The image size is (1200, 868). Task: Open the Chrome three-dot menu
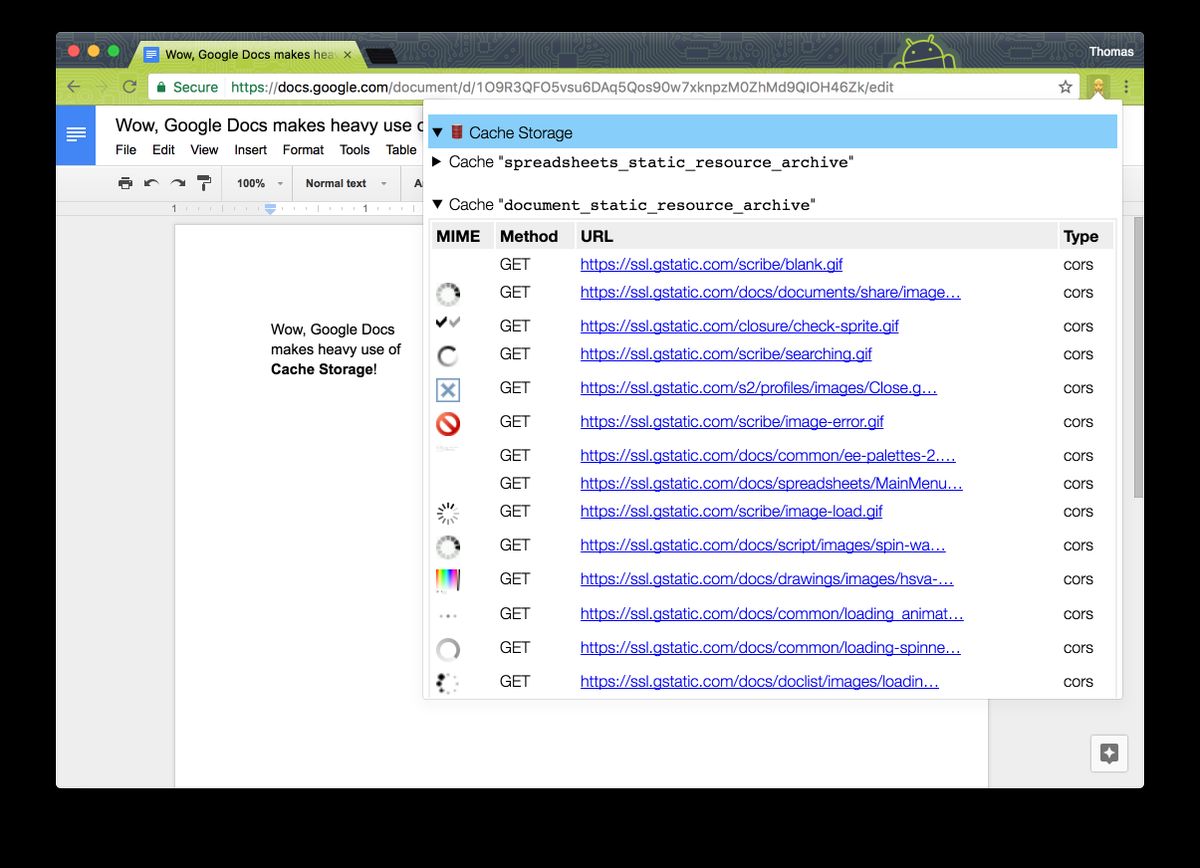tap(1127, 87)
